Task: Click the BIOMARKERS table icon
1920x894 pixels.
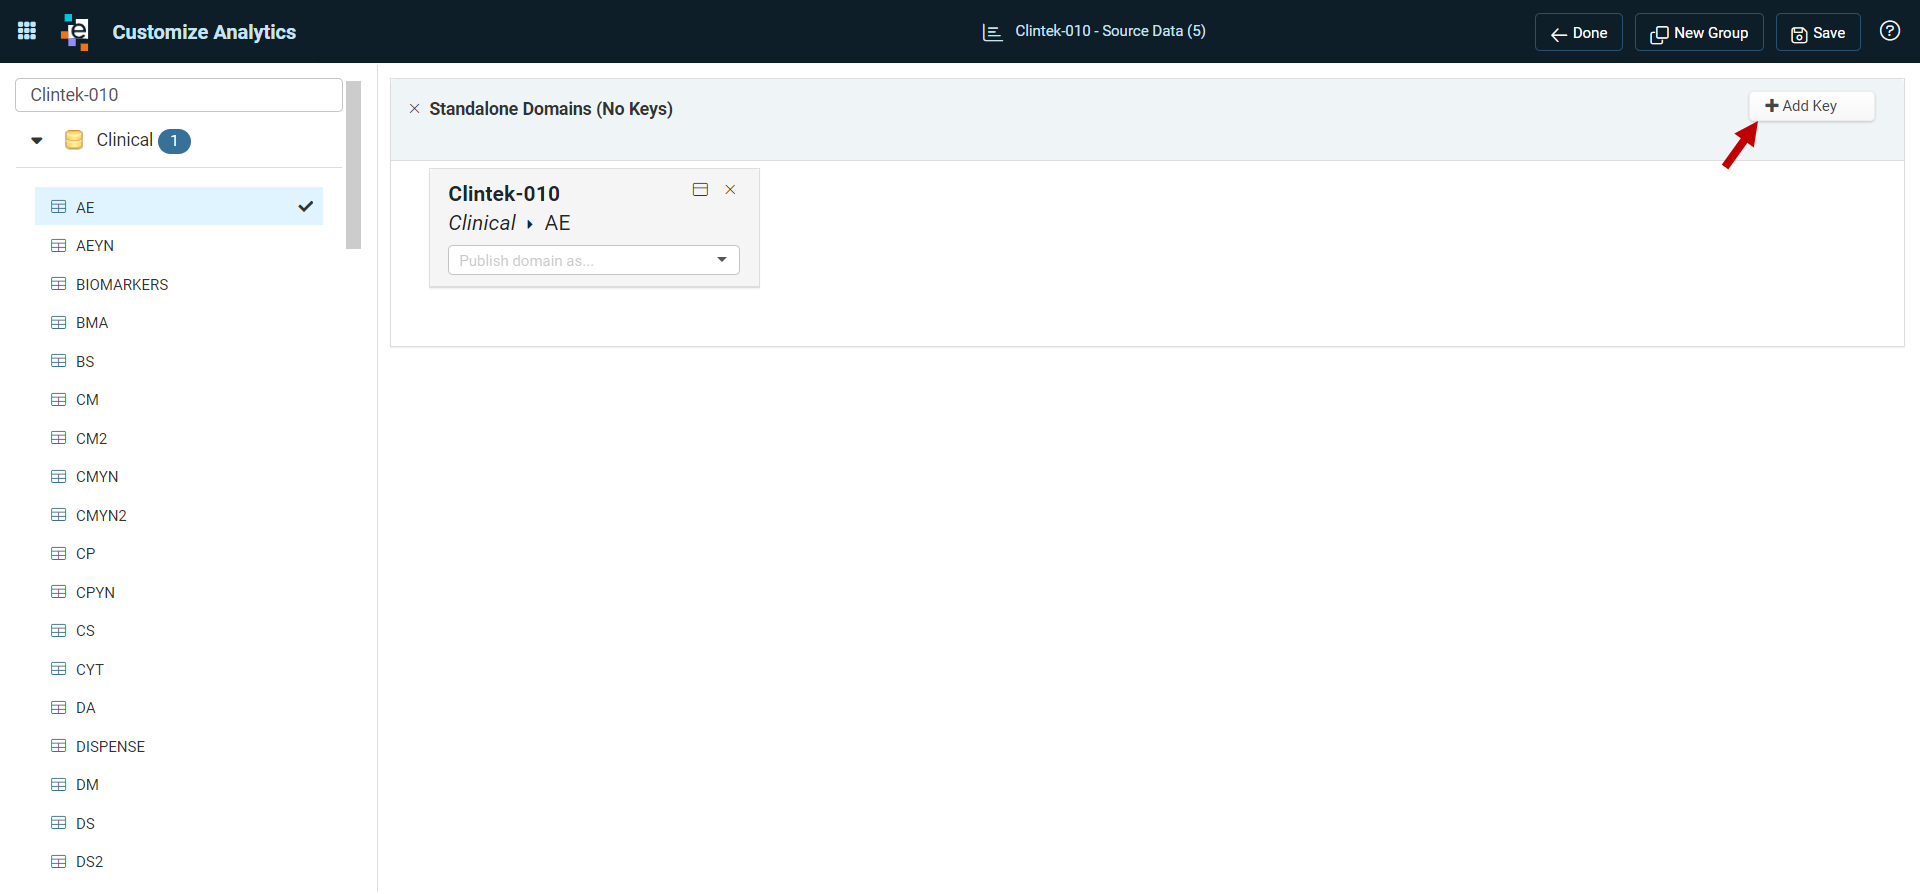Action: (59, 284)
